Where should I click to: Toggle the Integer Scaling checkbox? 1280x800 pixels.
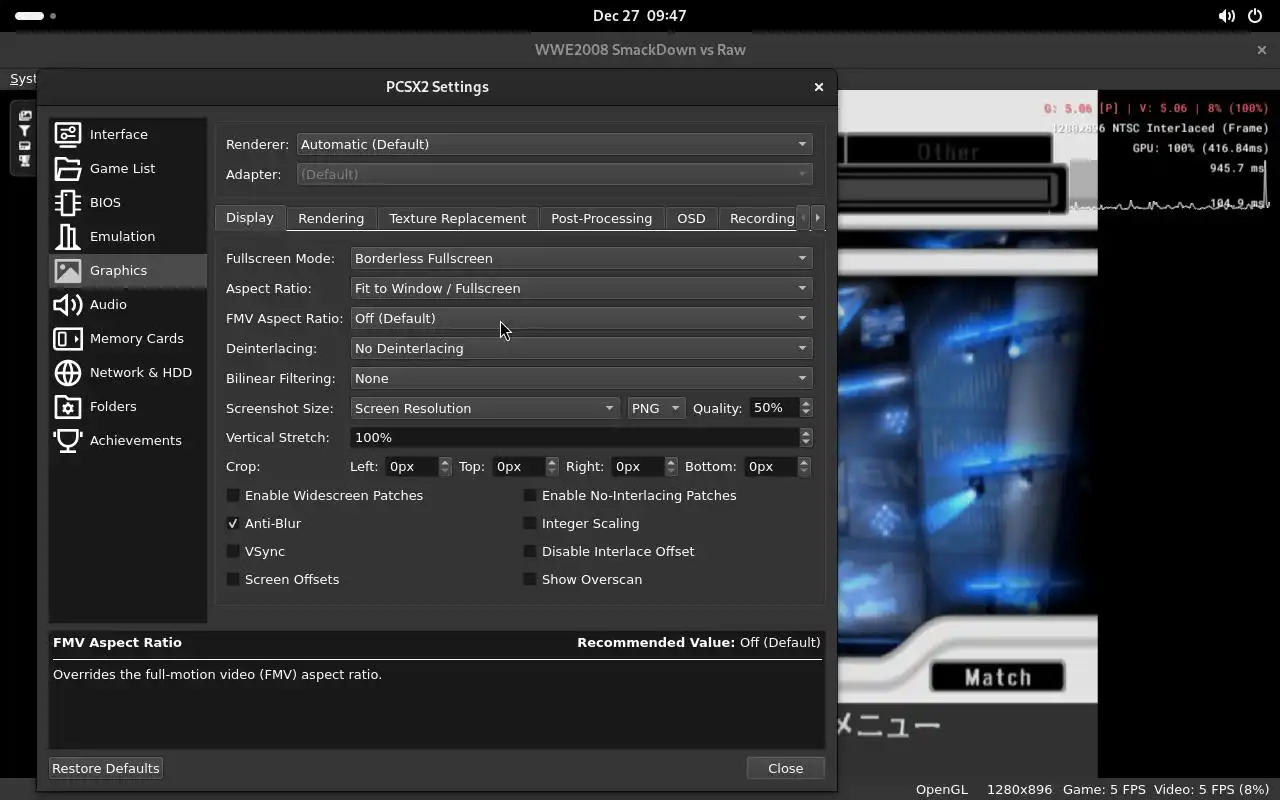pyautogui.click(x=530, y=523)
